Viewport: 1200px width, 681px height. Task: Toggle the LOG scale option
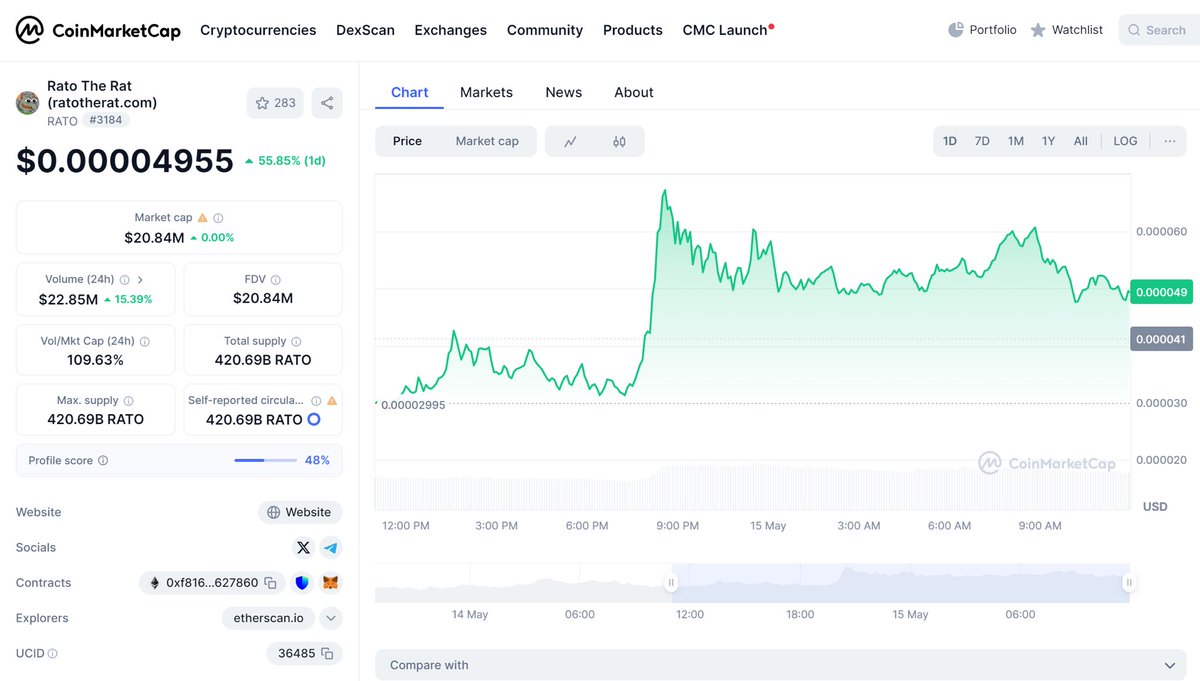coord(1125,141)
